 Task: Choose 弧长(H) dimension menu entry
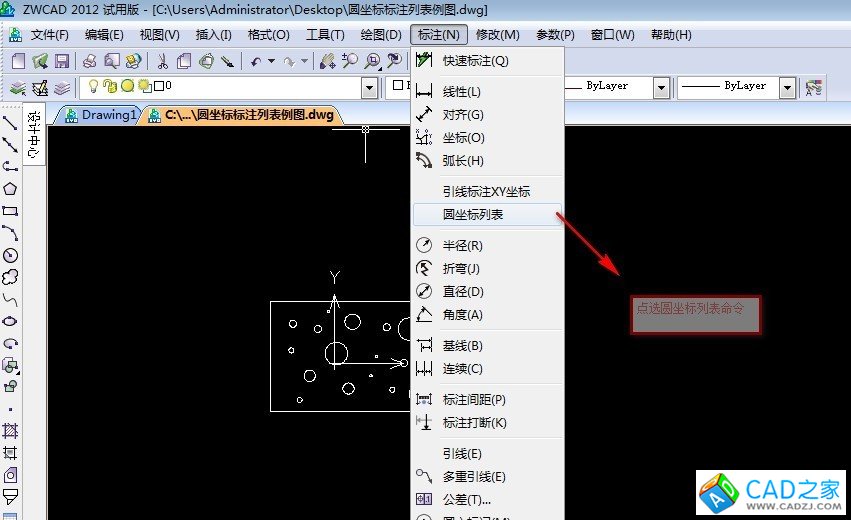pos(487,161)
